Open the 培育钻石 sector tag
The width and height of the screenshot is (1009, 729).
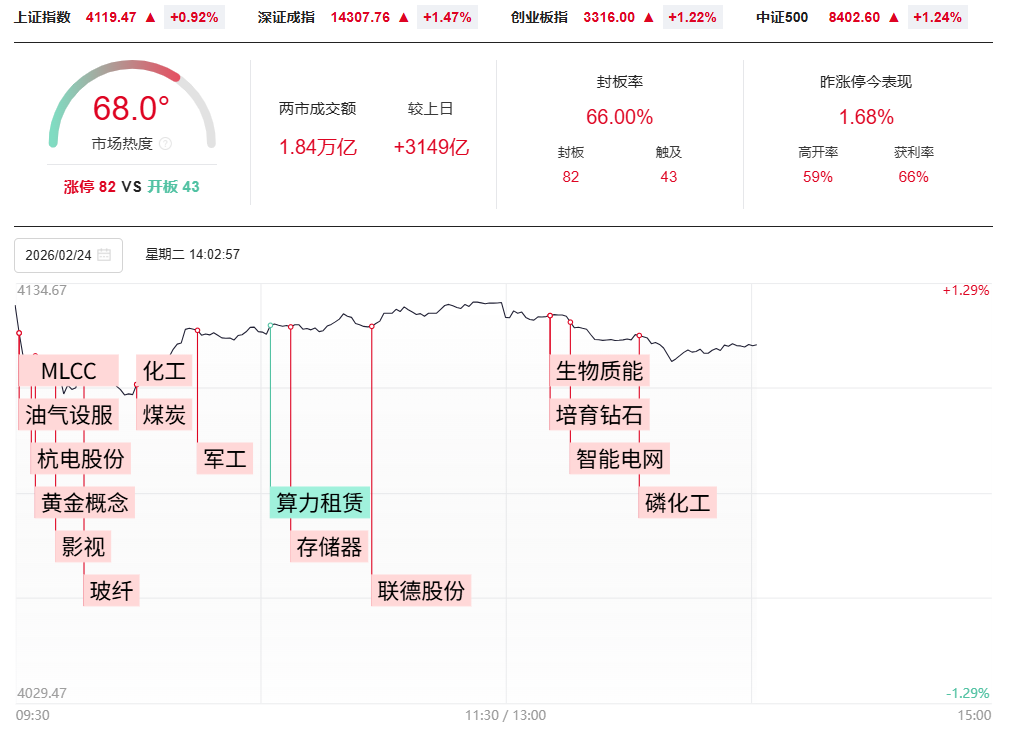click(599, 415)
